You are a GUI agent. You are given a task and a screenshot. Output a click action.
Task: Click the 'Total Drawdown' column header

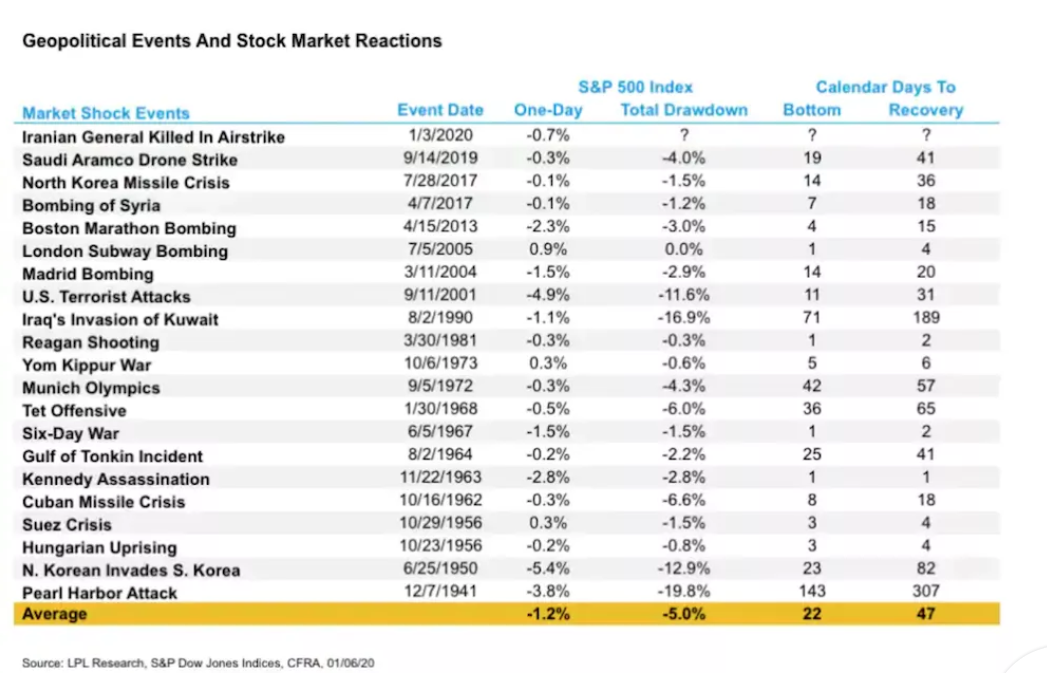point(684,110)
